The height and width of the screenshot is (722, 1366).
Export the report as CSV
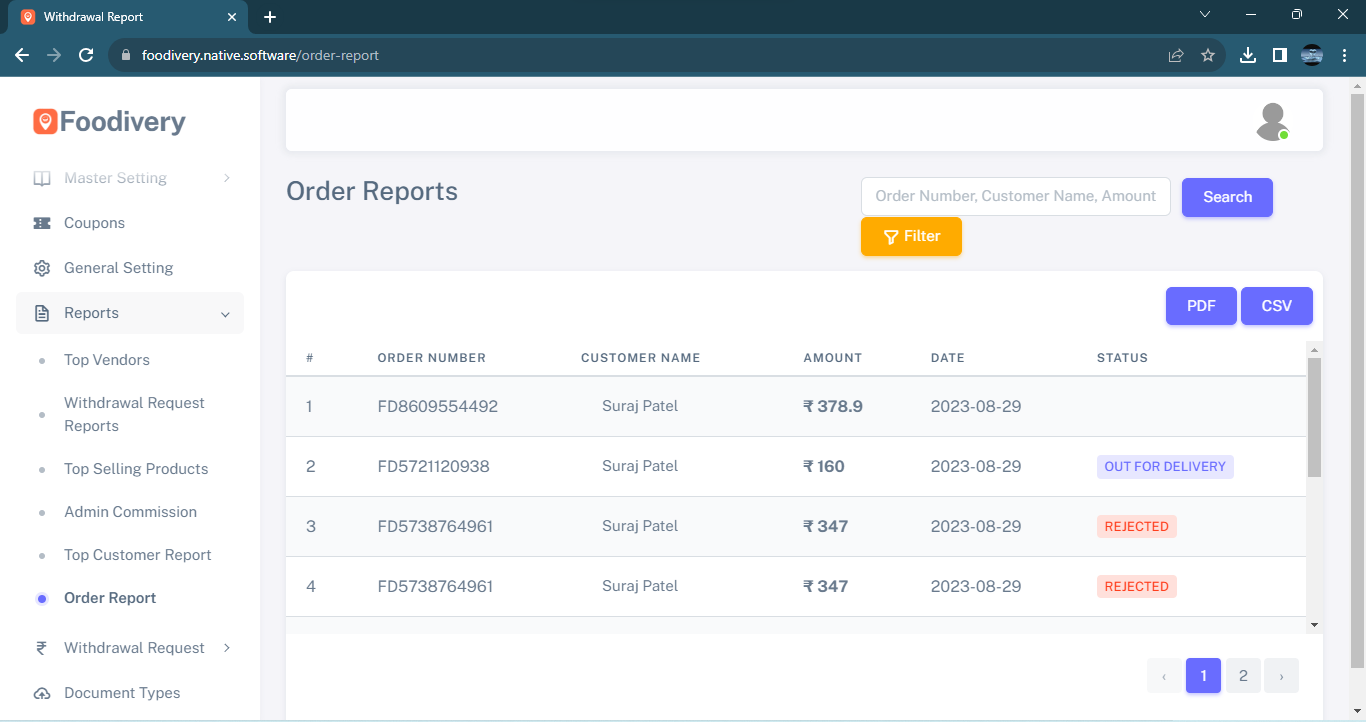[x=1277, y=306]
